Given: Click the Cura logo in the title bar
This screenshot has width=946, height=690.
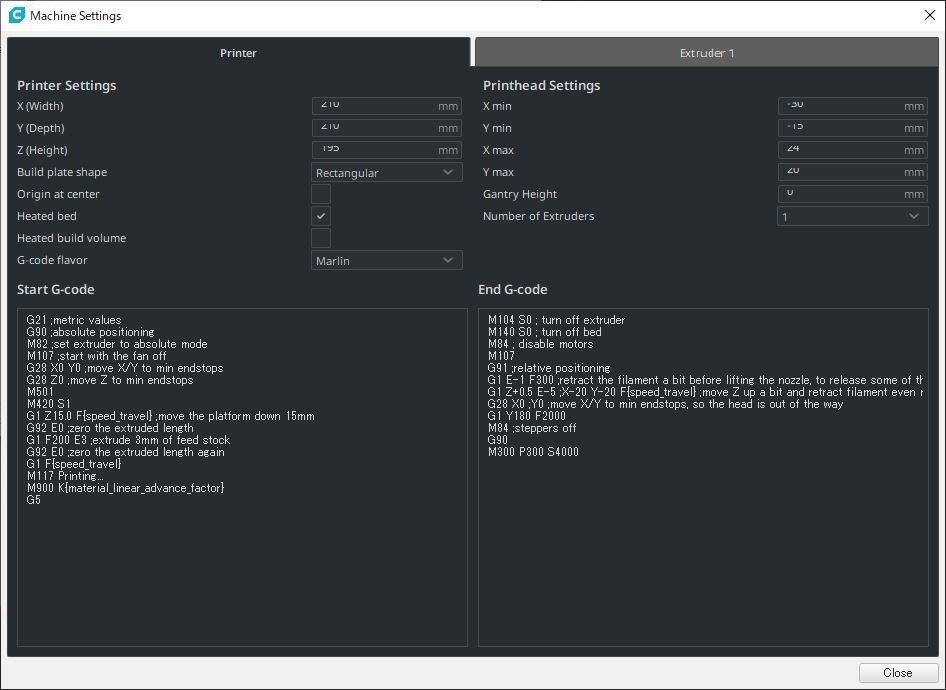Looking at the screenshot, I should coord(16,15).
